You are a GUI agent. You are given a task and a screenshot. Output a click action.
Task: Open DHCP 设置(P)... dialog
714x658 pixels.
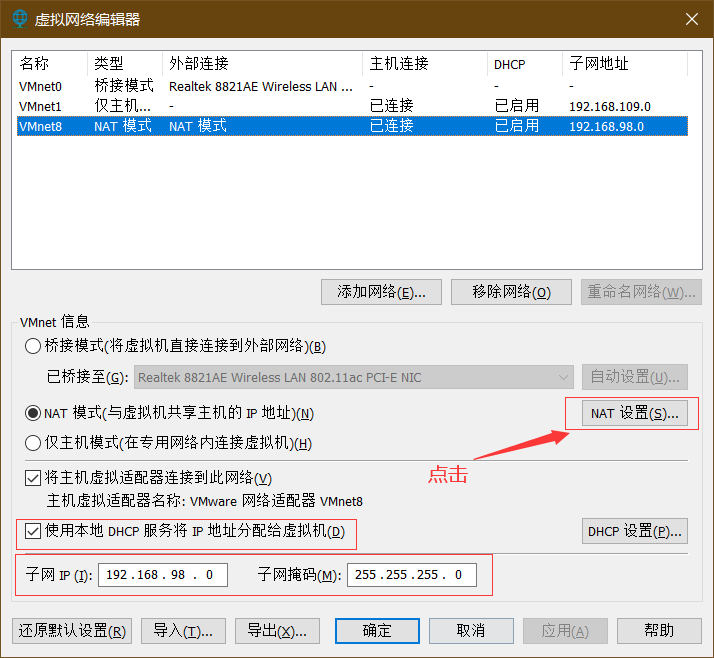(634, 531)
